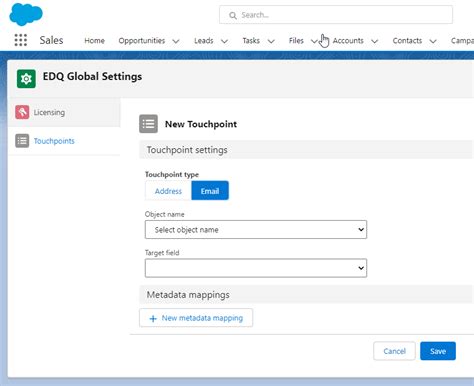The image size is (474, 386).
Task: Click the EDQ Global Settings gear icon
Action: 26,79
